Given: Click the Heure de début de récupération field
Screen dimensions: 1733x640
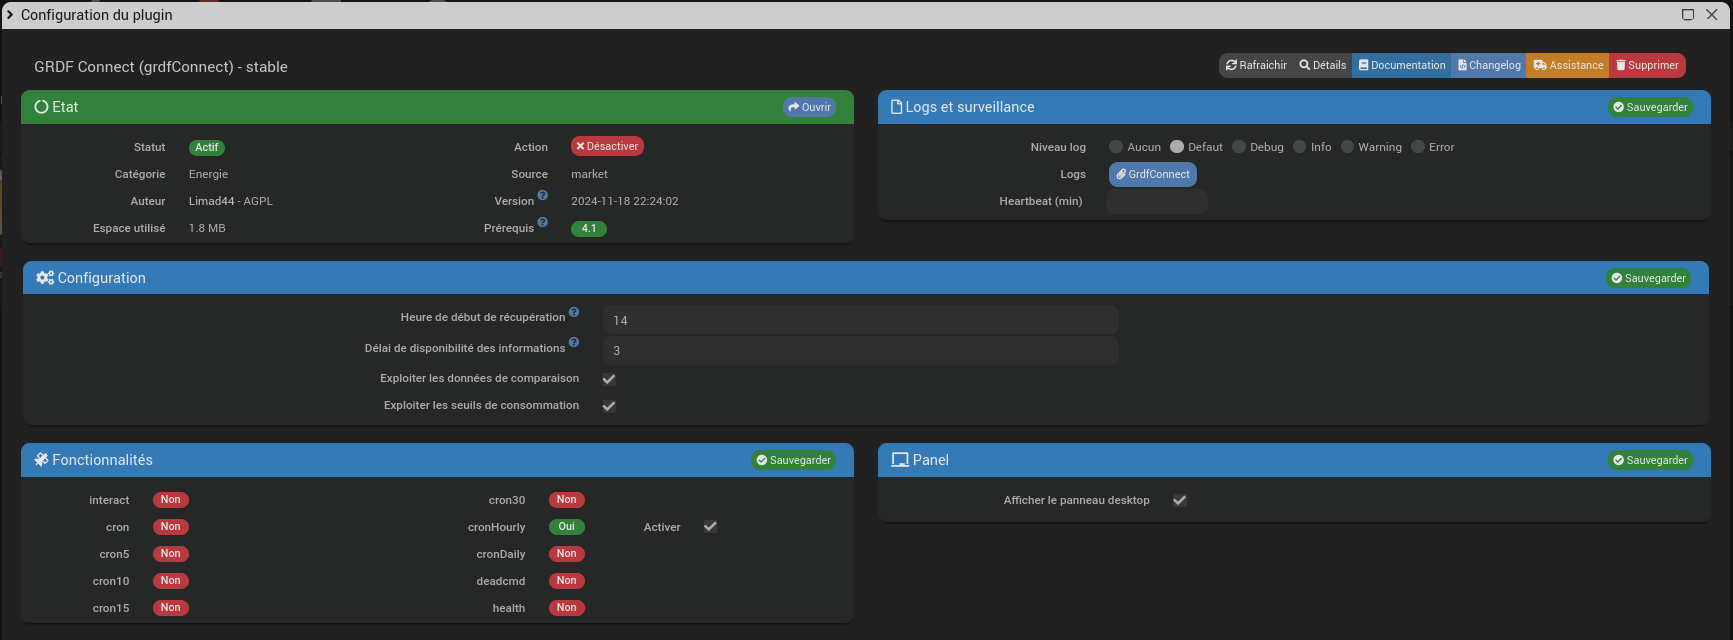Looking at the screenshot, I should (861, 320).
